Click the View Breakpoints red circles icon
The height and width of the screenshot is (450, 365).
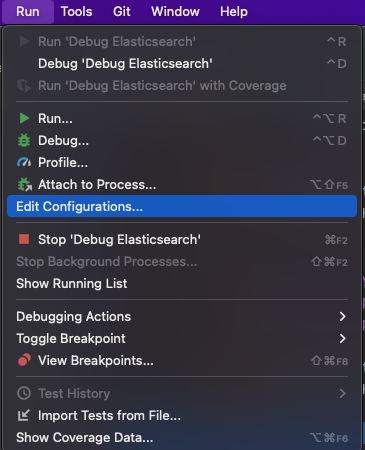click(24, 360)
